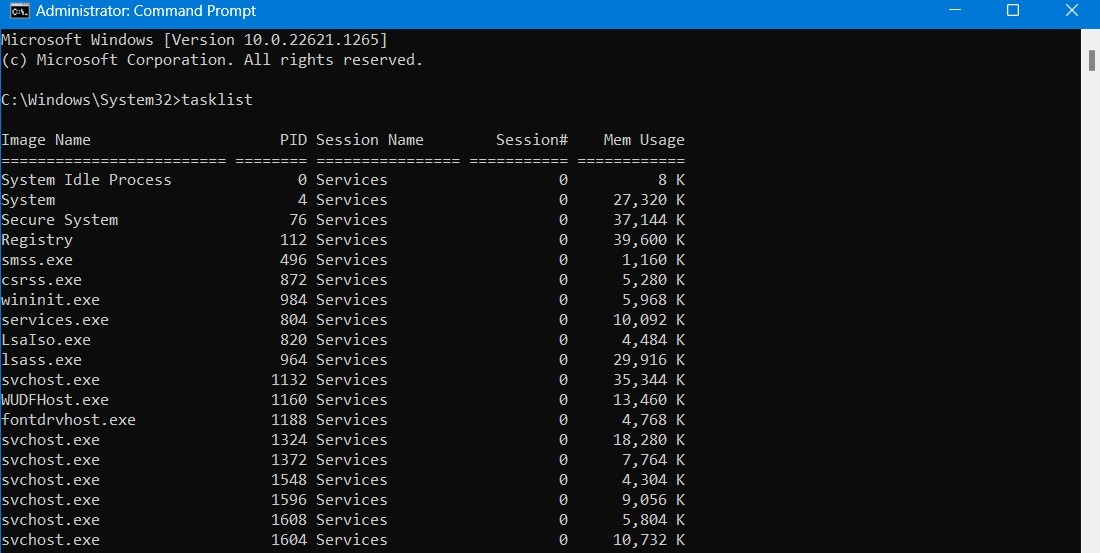The image size is (1100, 553).
Task: Click the 'C:\Windows\System32>' prompt path
Action: coord(90,100)
